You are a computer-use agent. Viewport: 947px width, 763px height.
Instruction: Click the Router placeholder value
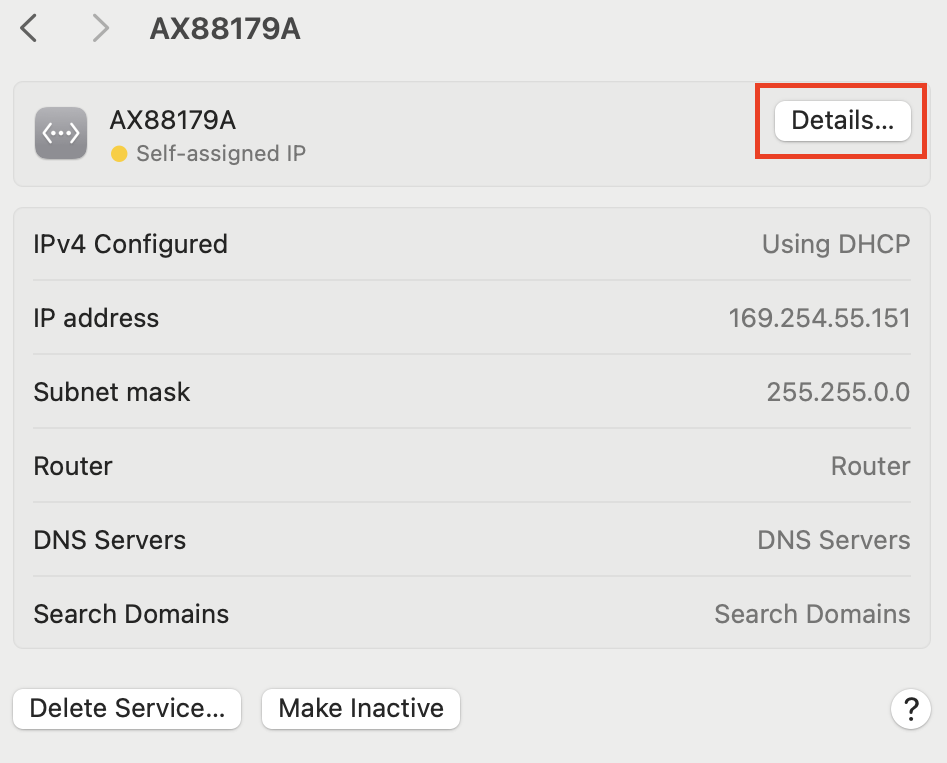click(870, 466)
